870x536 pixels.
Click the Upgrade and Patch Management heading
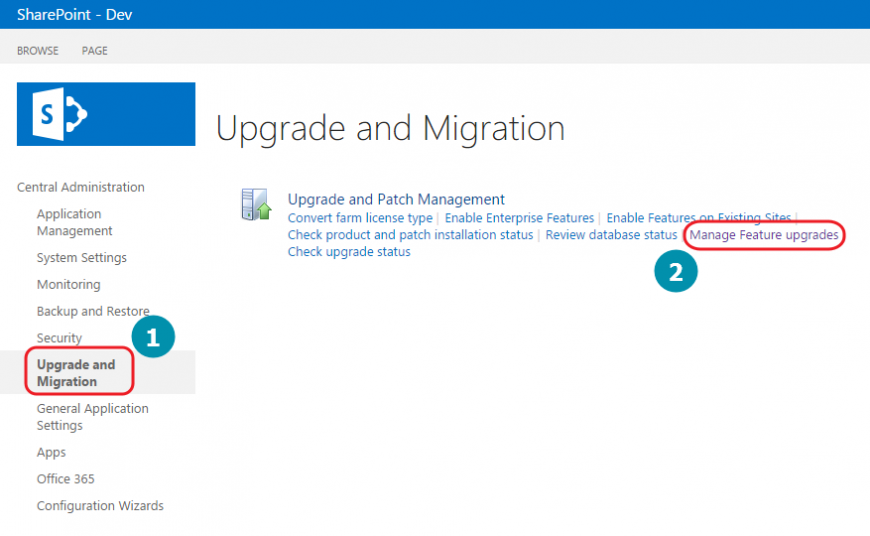(396, 199)
